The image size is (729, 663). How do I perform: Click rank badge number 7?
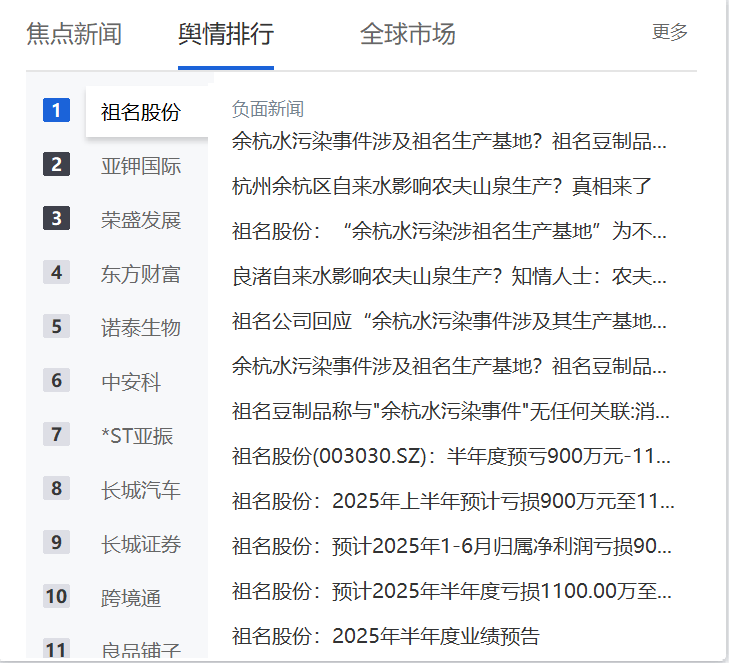click(56, 434)
